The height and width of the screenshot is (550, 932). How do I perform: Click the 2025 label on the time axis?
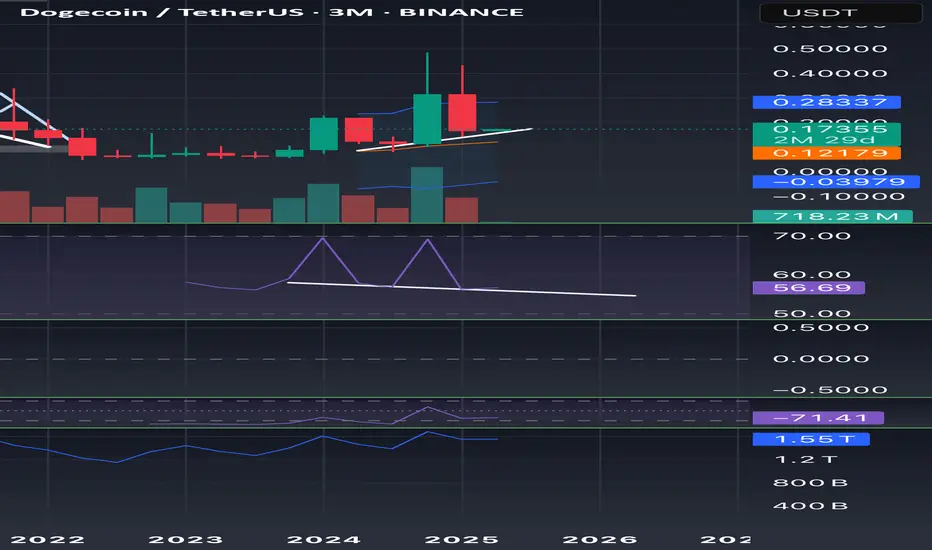pos(462,540)
